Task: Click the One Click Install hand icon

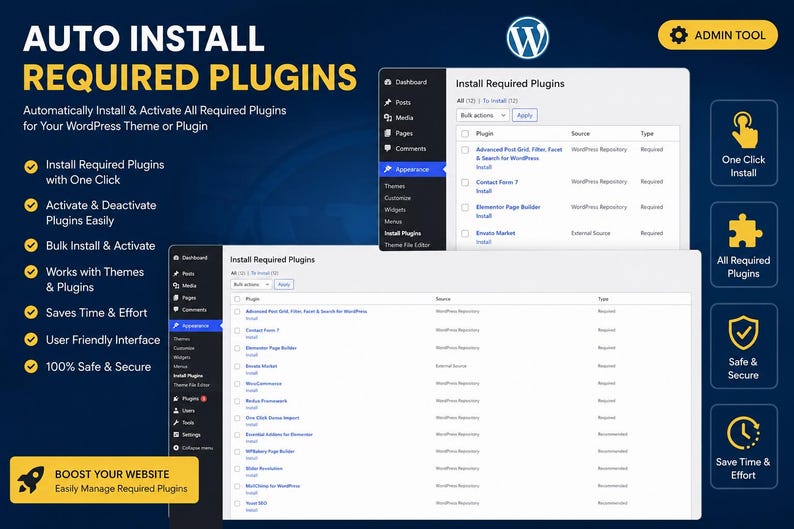Action: pyautogui.click(x=743, y=130)
